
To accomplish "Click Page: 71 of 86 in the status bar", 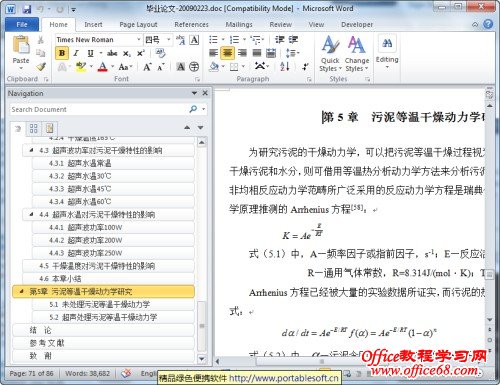I will (31, 374).
